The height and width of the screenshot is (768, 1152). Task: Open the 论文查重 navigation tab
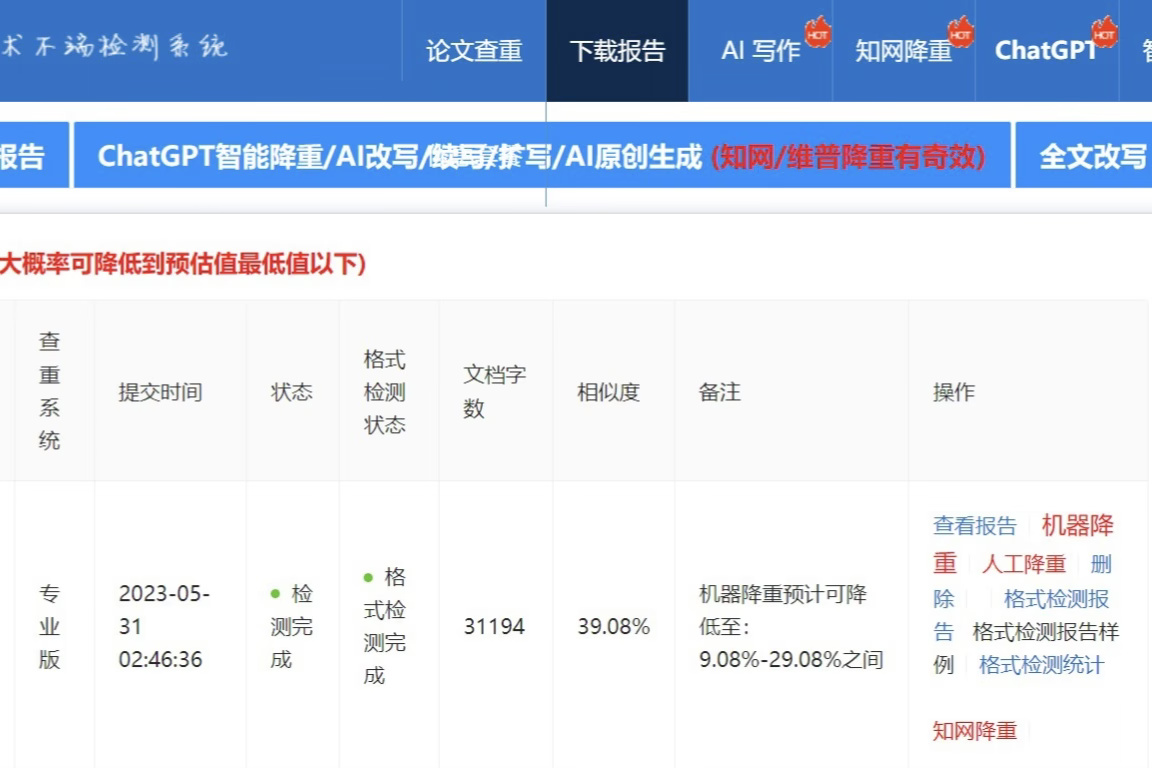[x=474, y=51]
